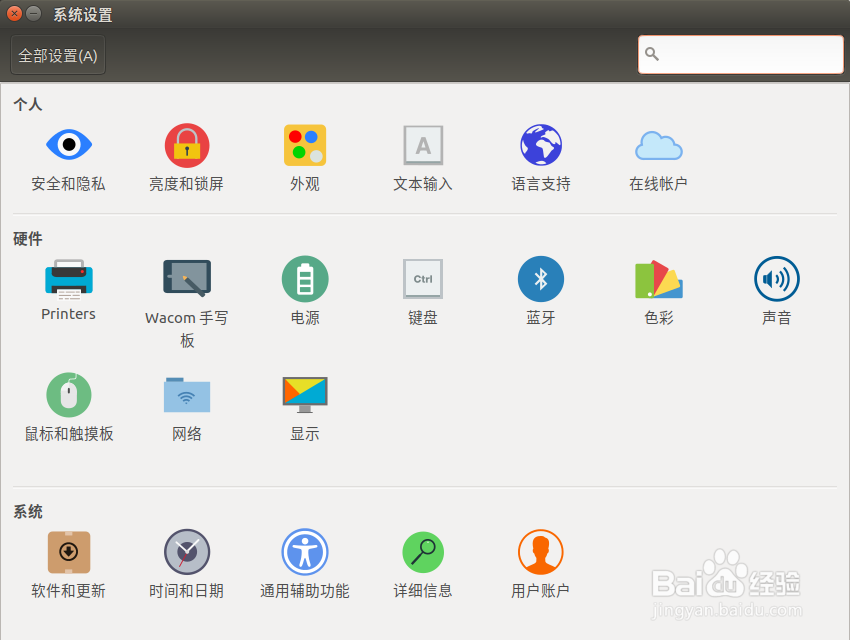Open 亮度和锁屏 padlock icon

[187, 145]
